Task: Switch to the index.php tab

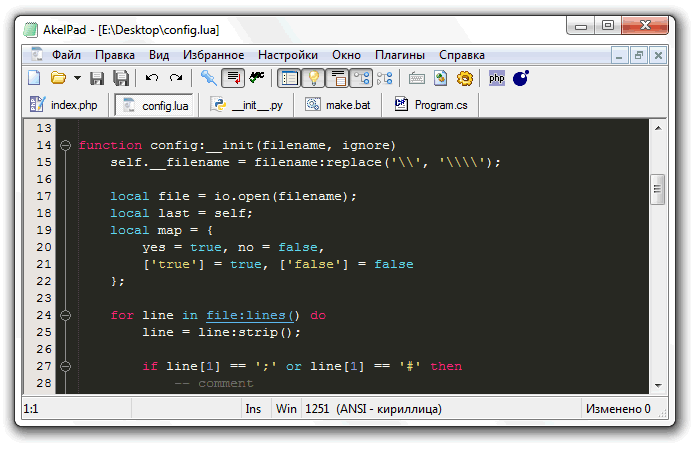Action: coord(66,104)
